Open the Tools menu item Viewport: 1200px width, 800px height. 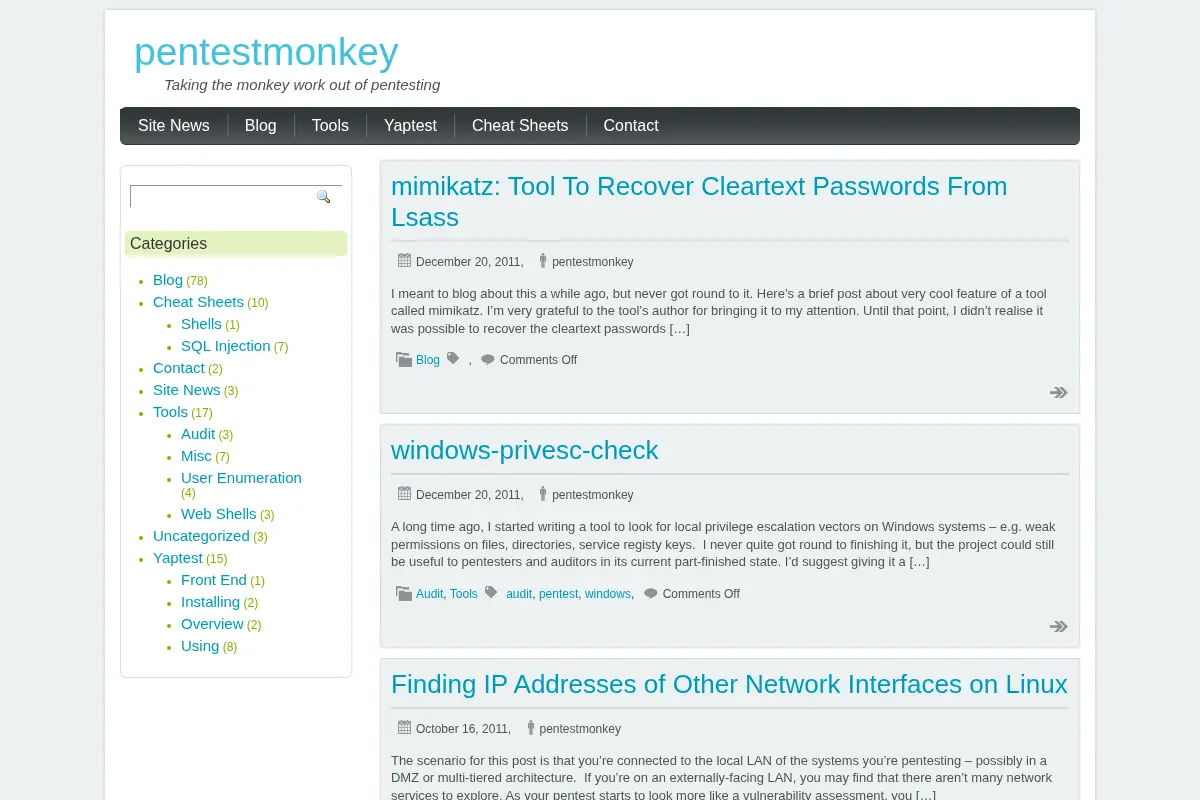point(330,126)
